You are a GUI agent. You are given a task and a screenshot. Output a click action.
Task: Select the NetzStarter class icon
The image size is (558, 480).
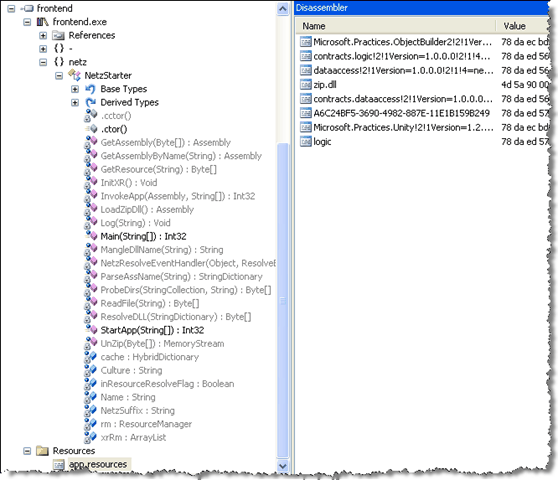(75, 75)
